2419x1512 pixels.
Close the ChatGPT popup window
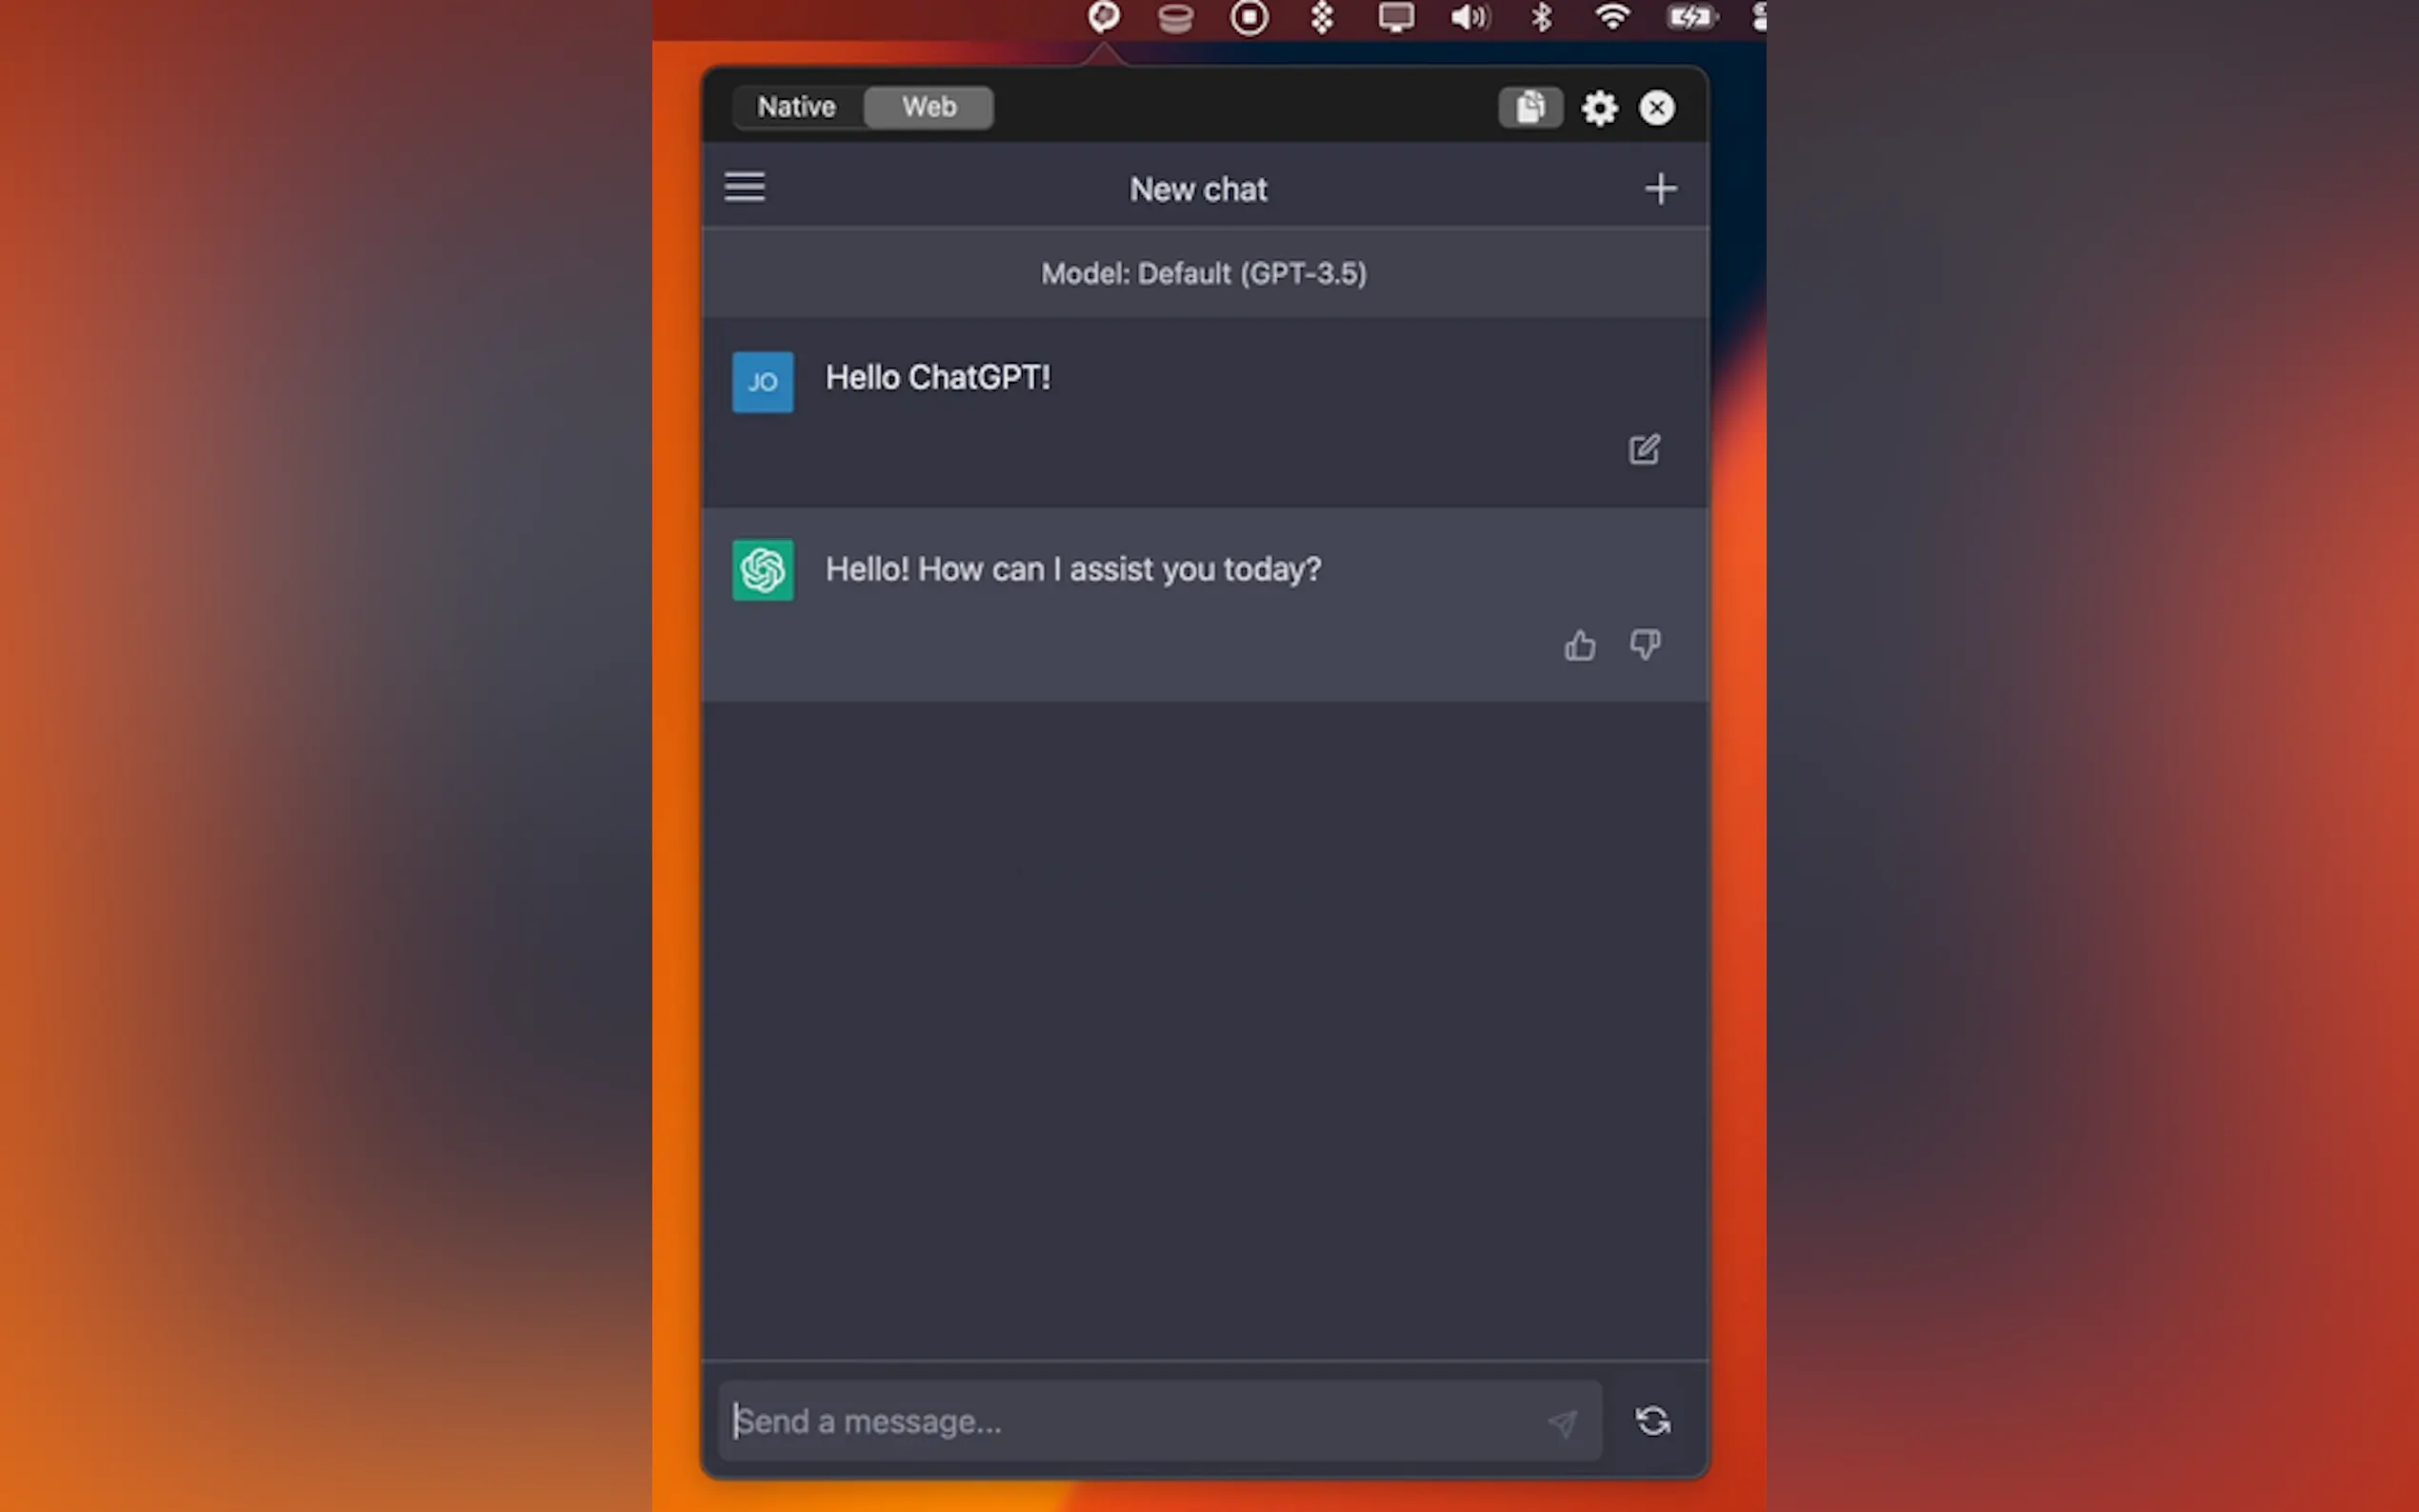1657,108
